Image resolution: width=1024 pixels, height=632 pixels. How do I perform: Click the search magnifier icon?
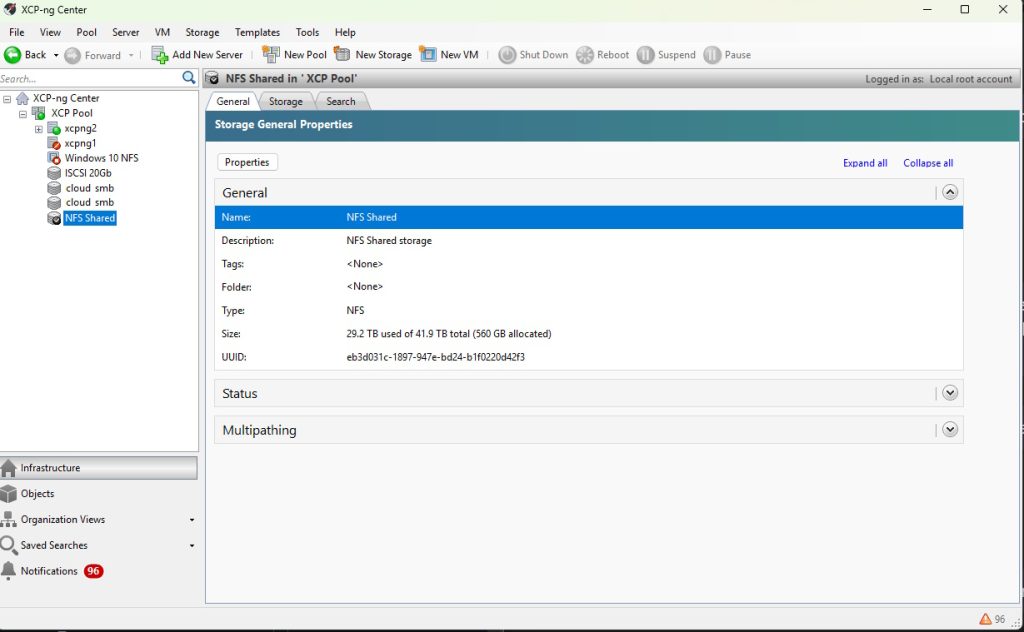189,78
